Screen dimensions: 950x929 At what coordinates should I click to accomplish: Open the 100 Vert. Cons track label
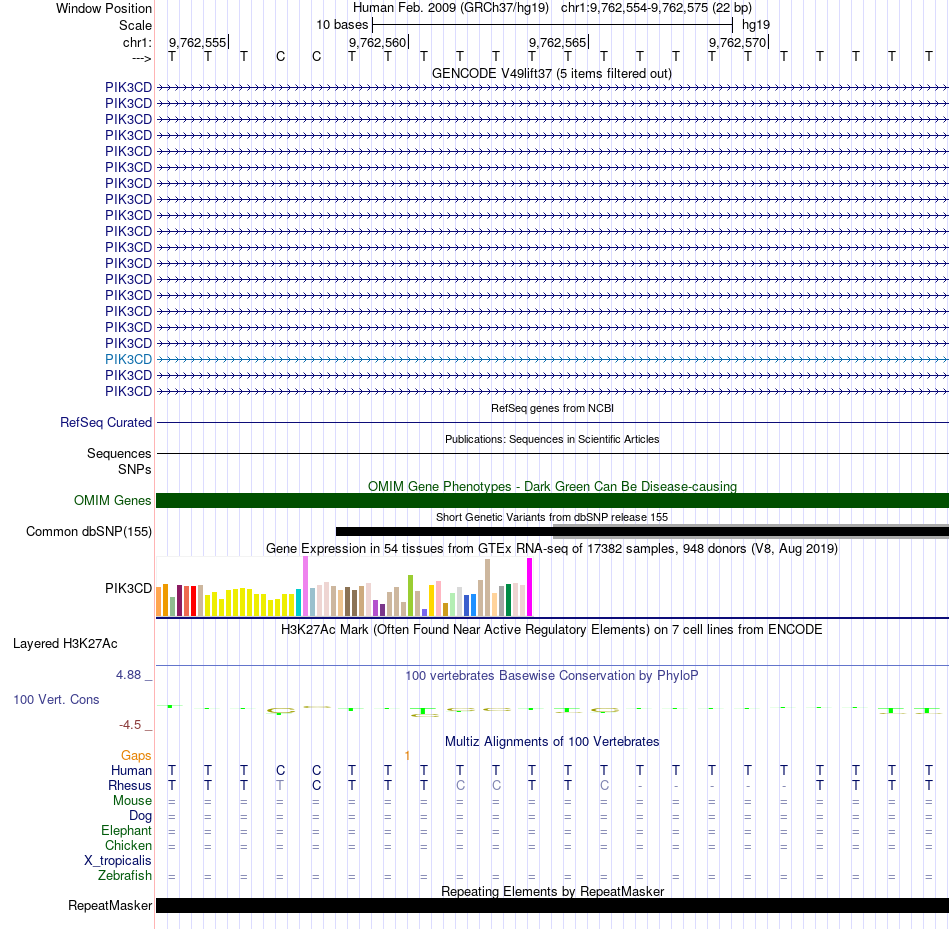pos(56,699)
